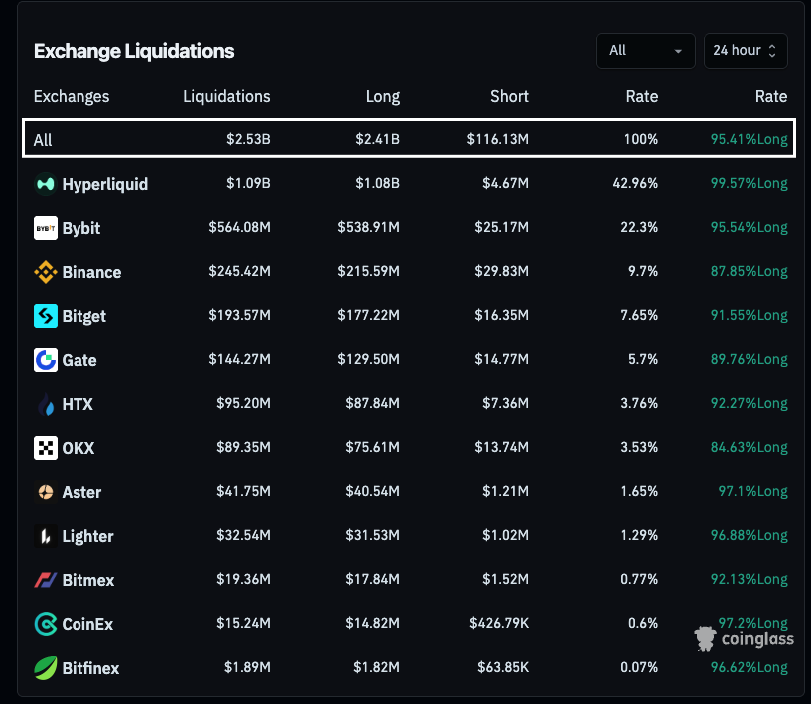Click OKX 84.63%Long value

749,447
